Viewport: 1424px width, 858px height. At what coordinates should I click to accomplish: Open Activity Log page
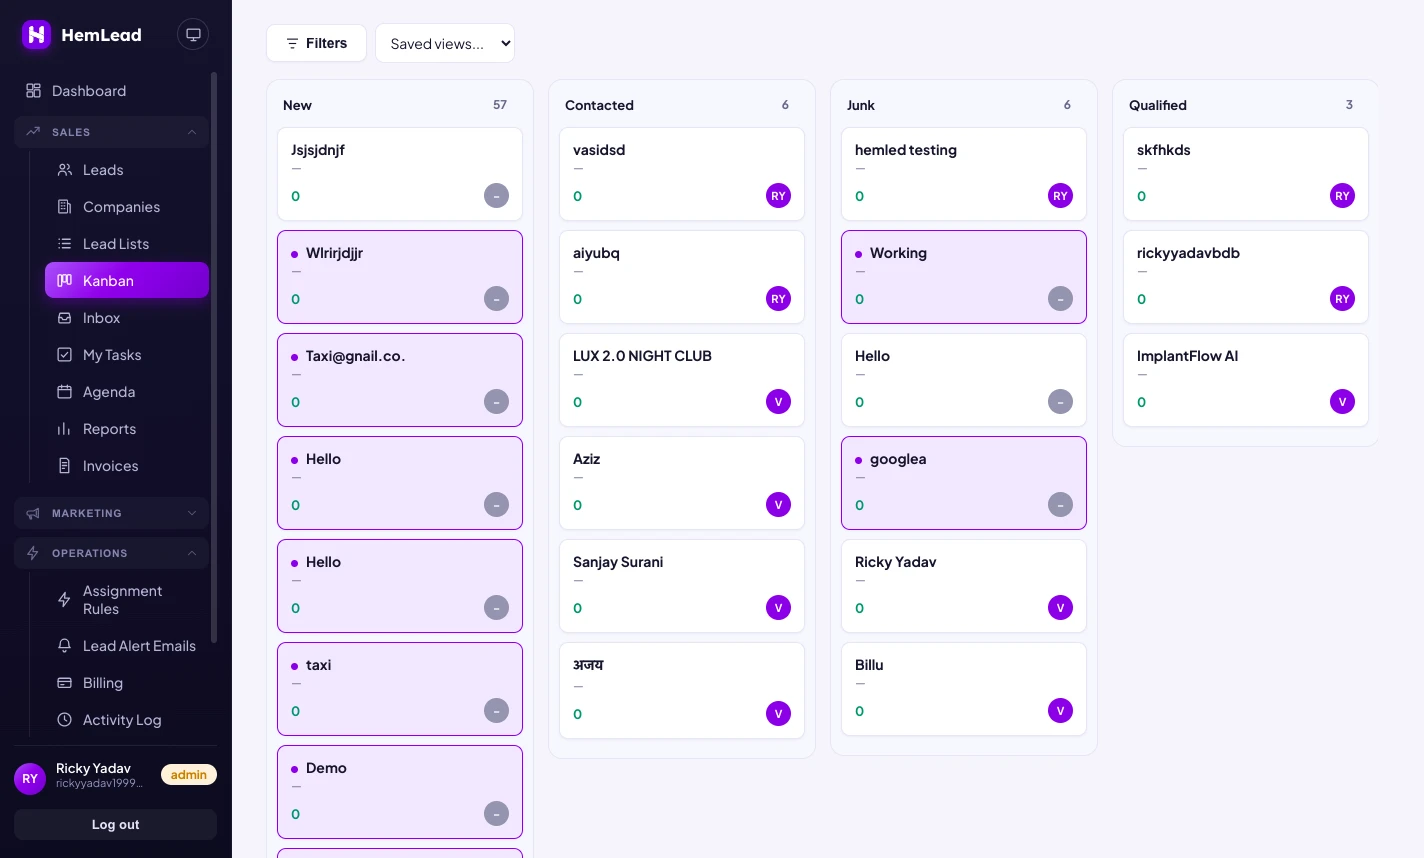coord(127,720)
